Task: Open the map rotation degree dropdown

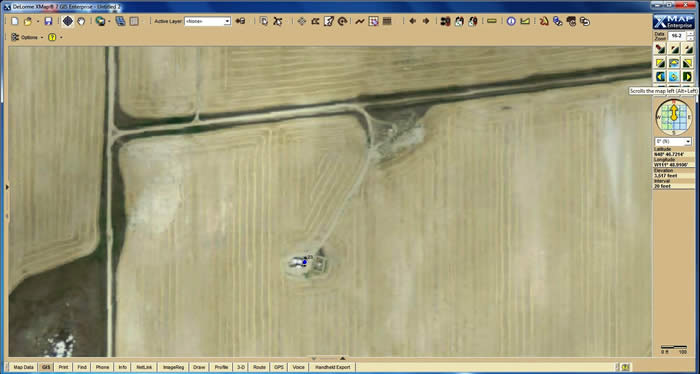Action: 673,141
